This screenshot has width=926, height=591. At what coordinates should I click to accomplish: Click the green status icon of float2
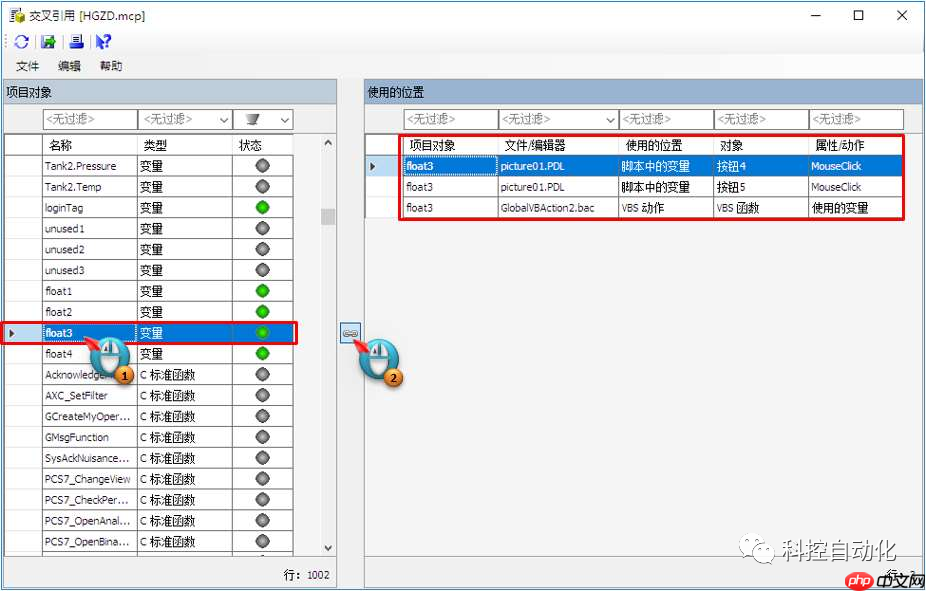pos(262,311)
